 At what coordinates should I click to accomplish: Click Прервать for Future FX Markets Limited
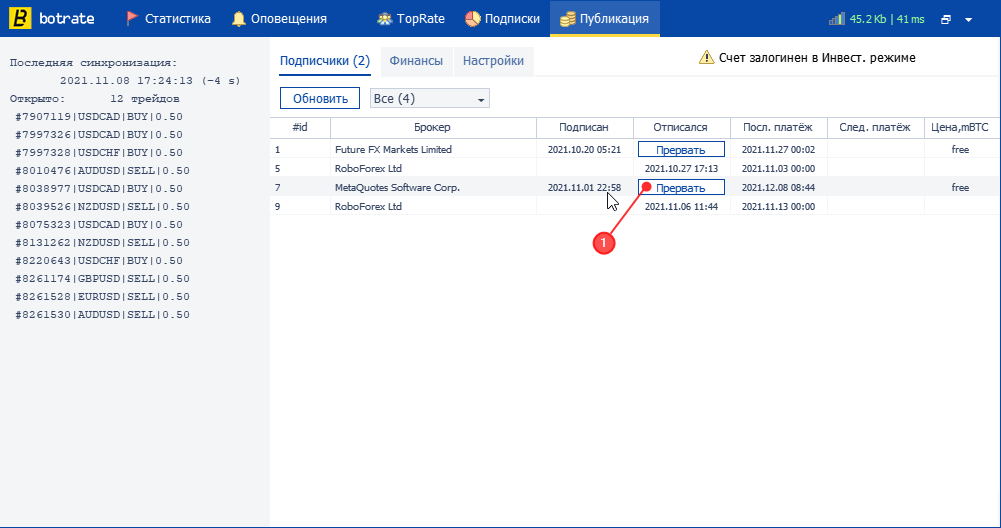click(681, 149)
